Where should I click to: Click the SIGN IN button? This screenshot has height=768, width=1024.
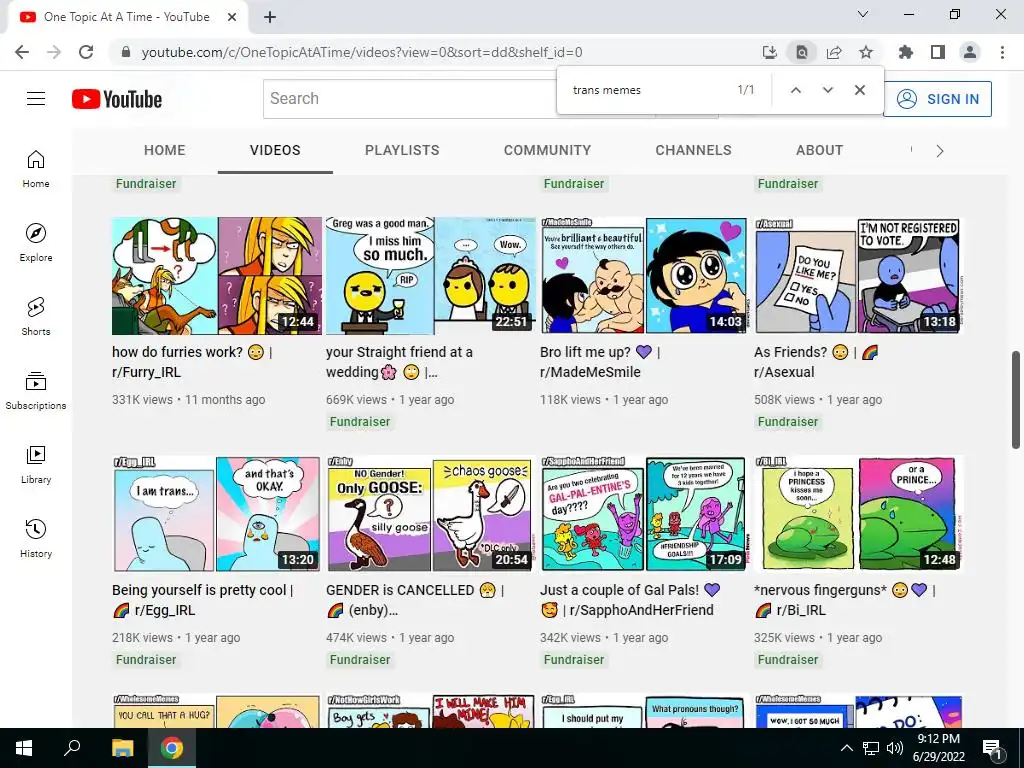coord(938,99)
